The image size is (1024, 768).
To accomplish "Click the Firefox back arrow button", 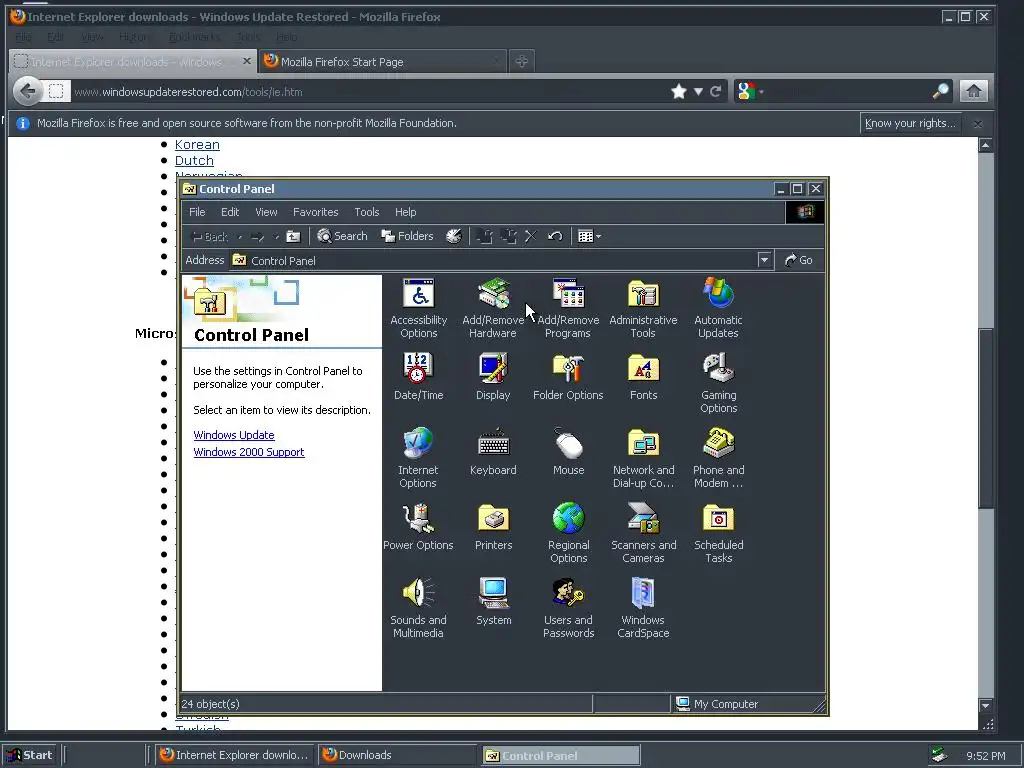I will click(28, 91).
